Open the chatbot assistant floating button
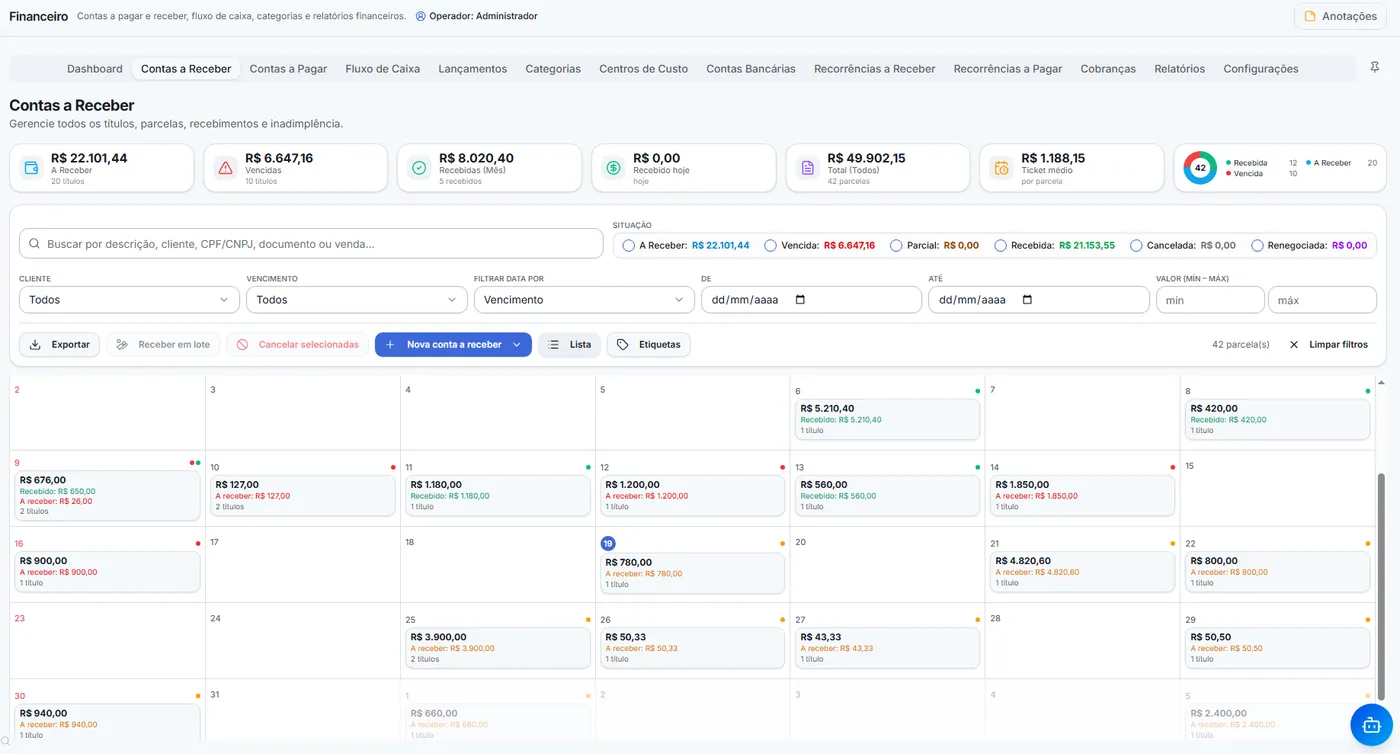The height and width of the screenshot is (754, 1400). point(1371,725)
